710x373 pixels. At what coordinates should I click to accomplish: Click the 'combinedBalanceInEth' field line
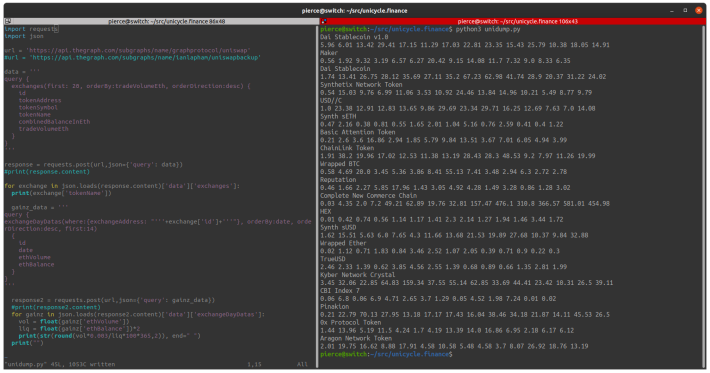click(x=54, y=122)
